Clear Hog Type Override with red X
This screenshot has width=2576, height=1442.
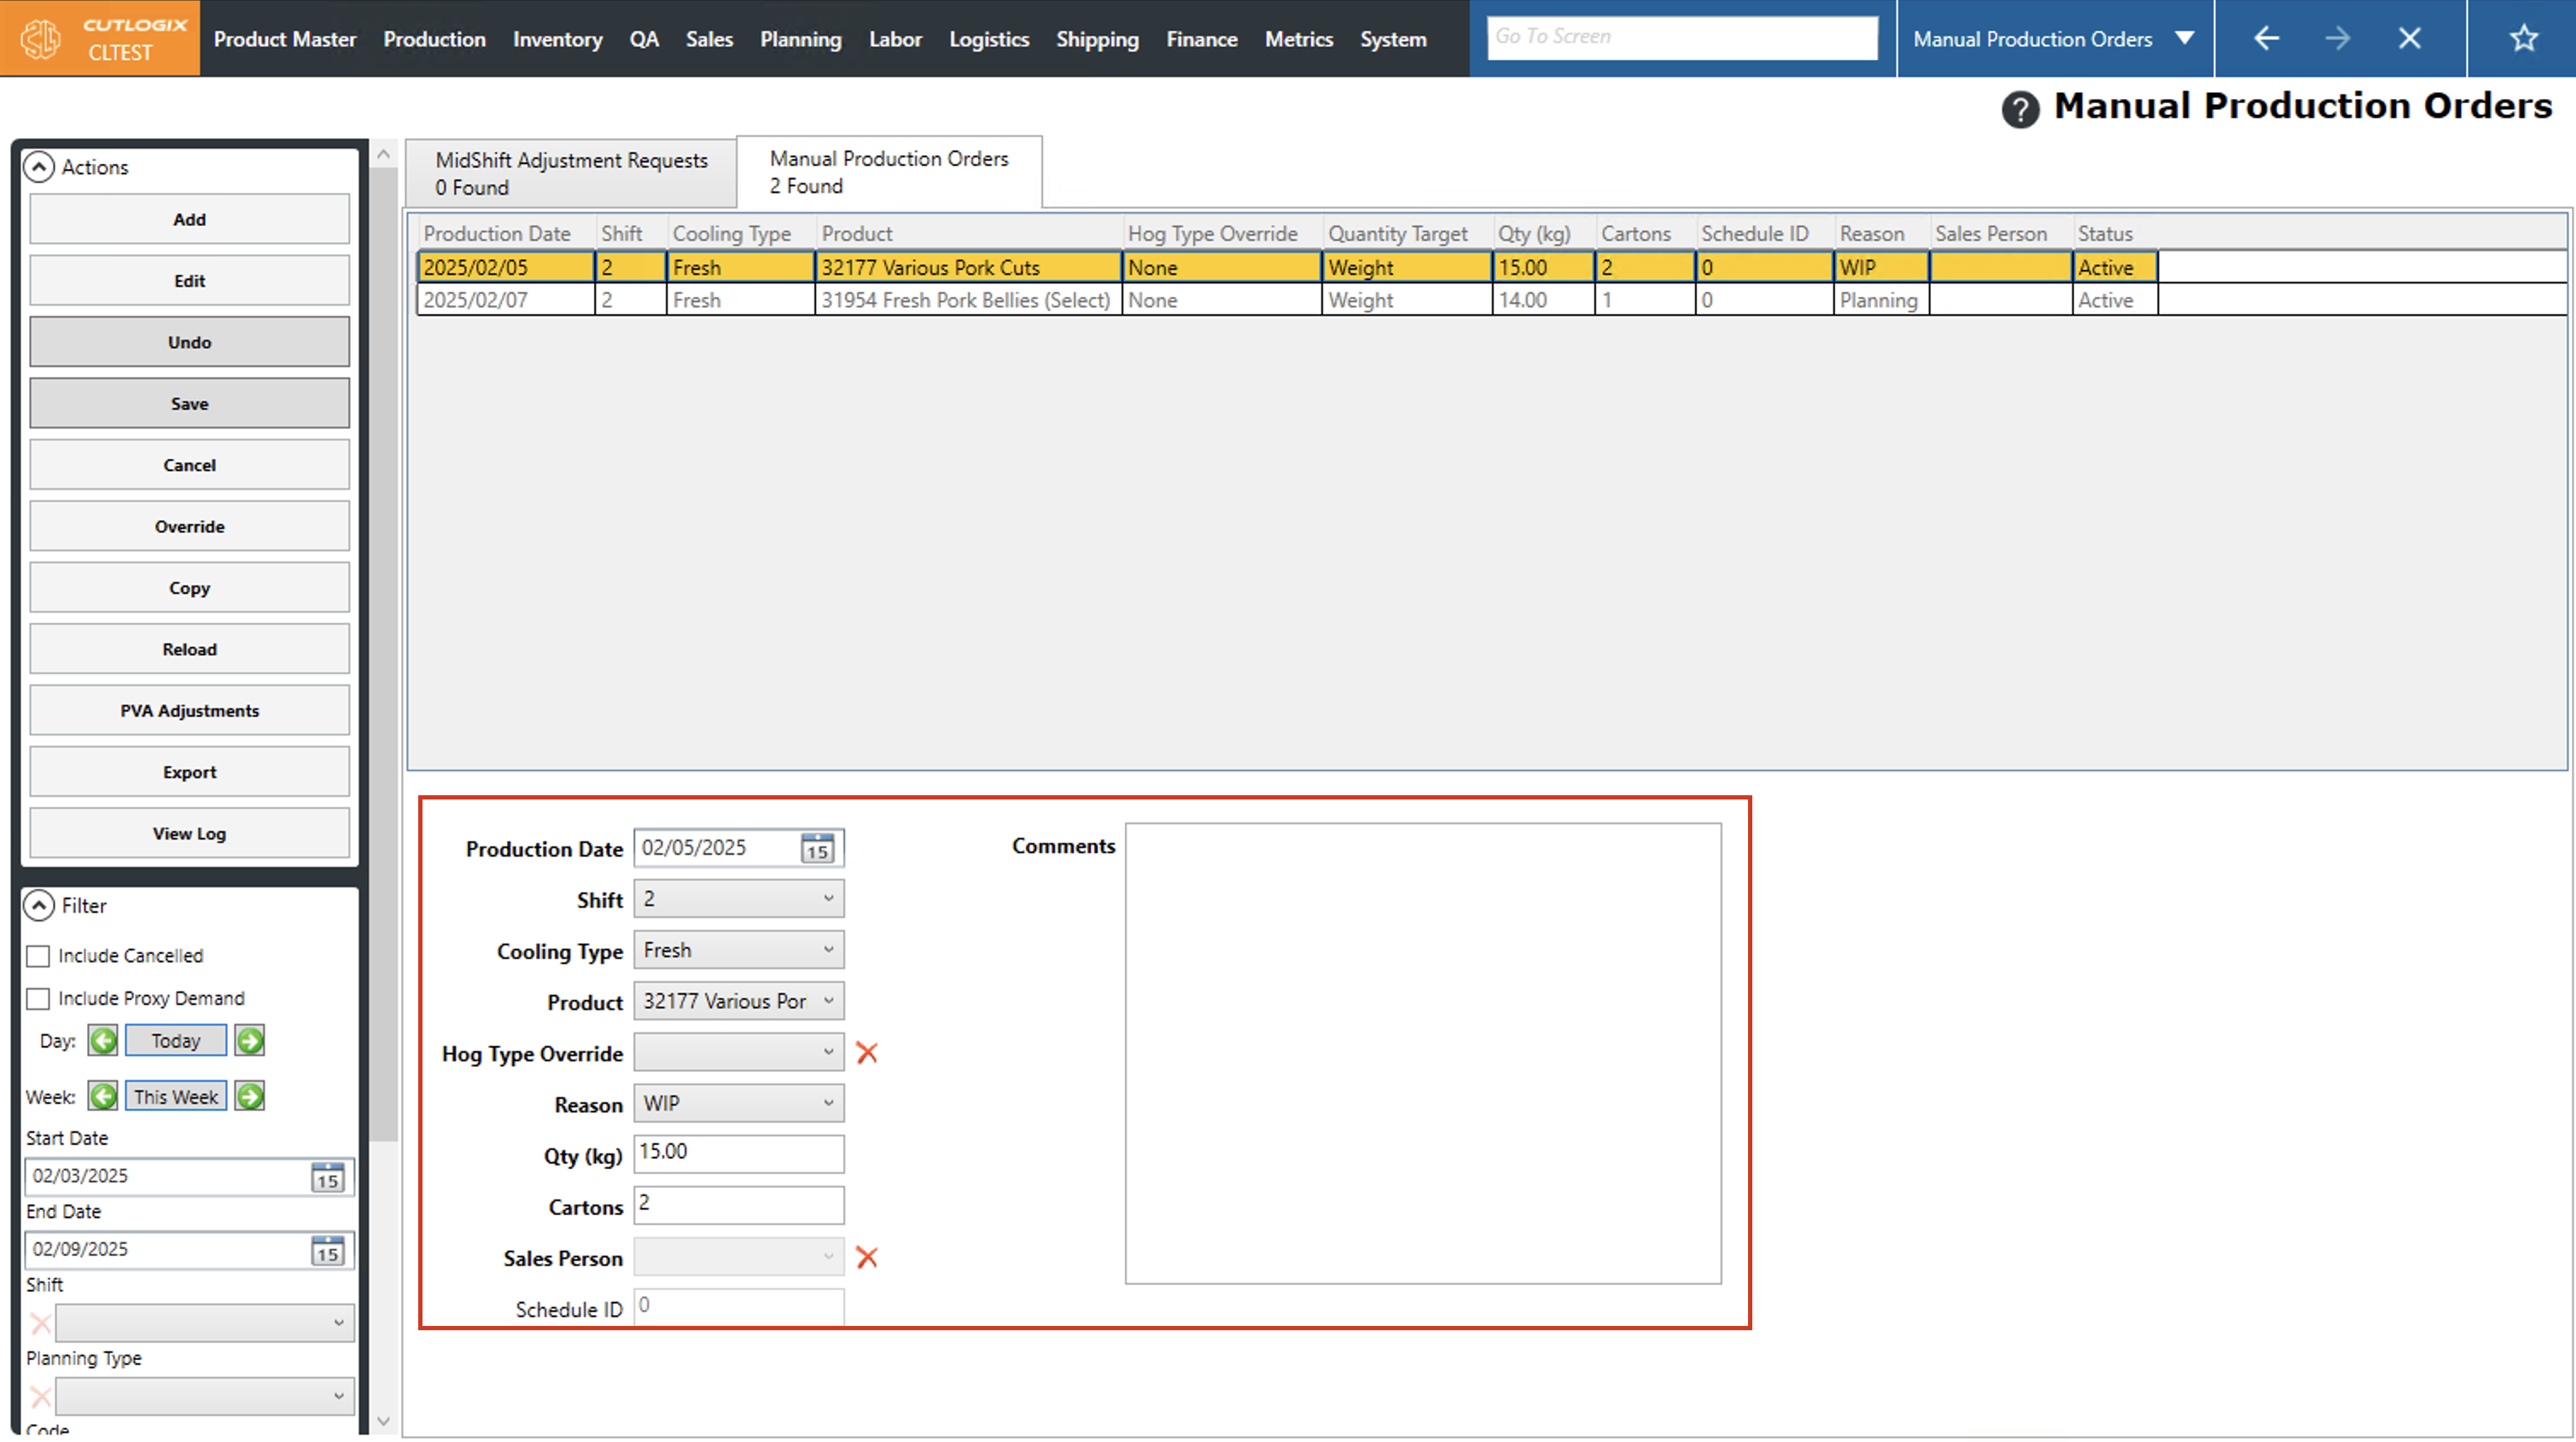click(867, 1053)
